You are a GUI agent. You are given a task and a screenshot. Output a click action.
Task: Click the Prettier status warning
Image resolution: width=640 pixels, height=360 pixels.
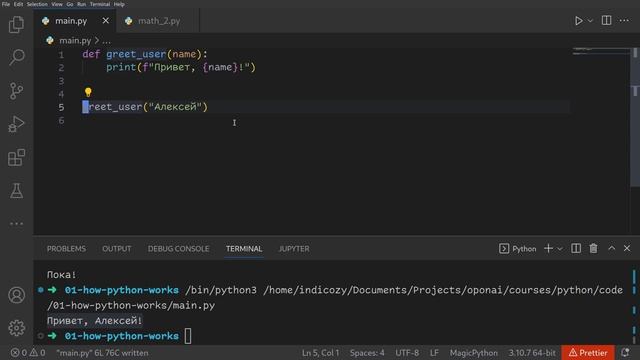(588, 353)
